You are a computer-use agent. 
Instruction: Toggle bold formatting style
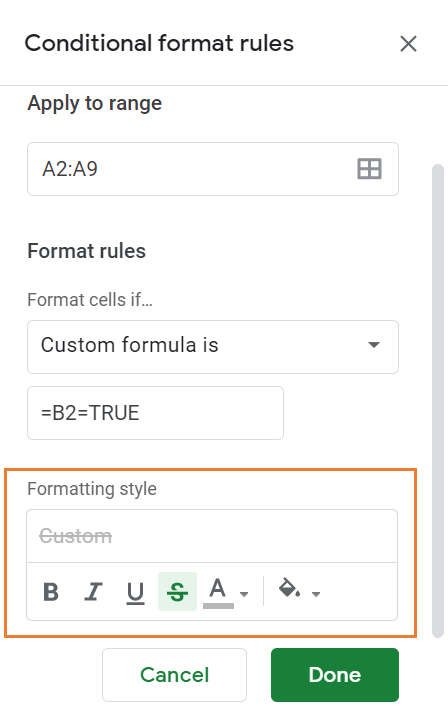click(51, 592)
